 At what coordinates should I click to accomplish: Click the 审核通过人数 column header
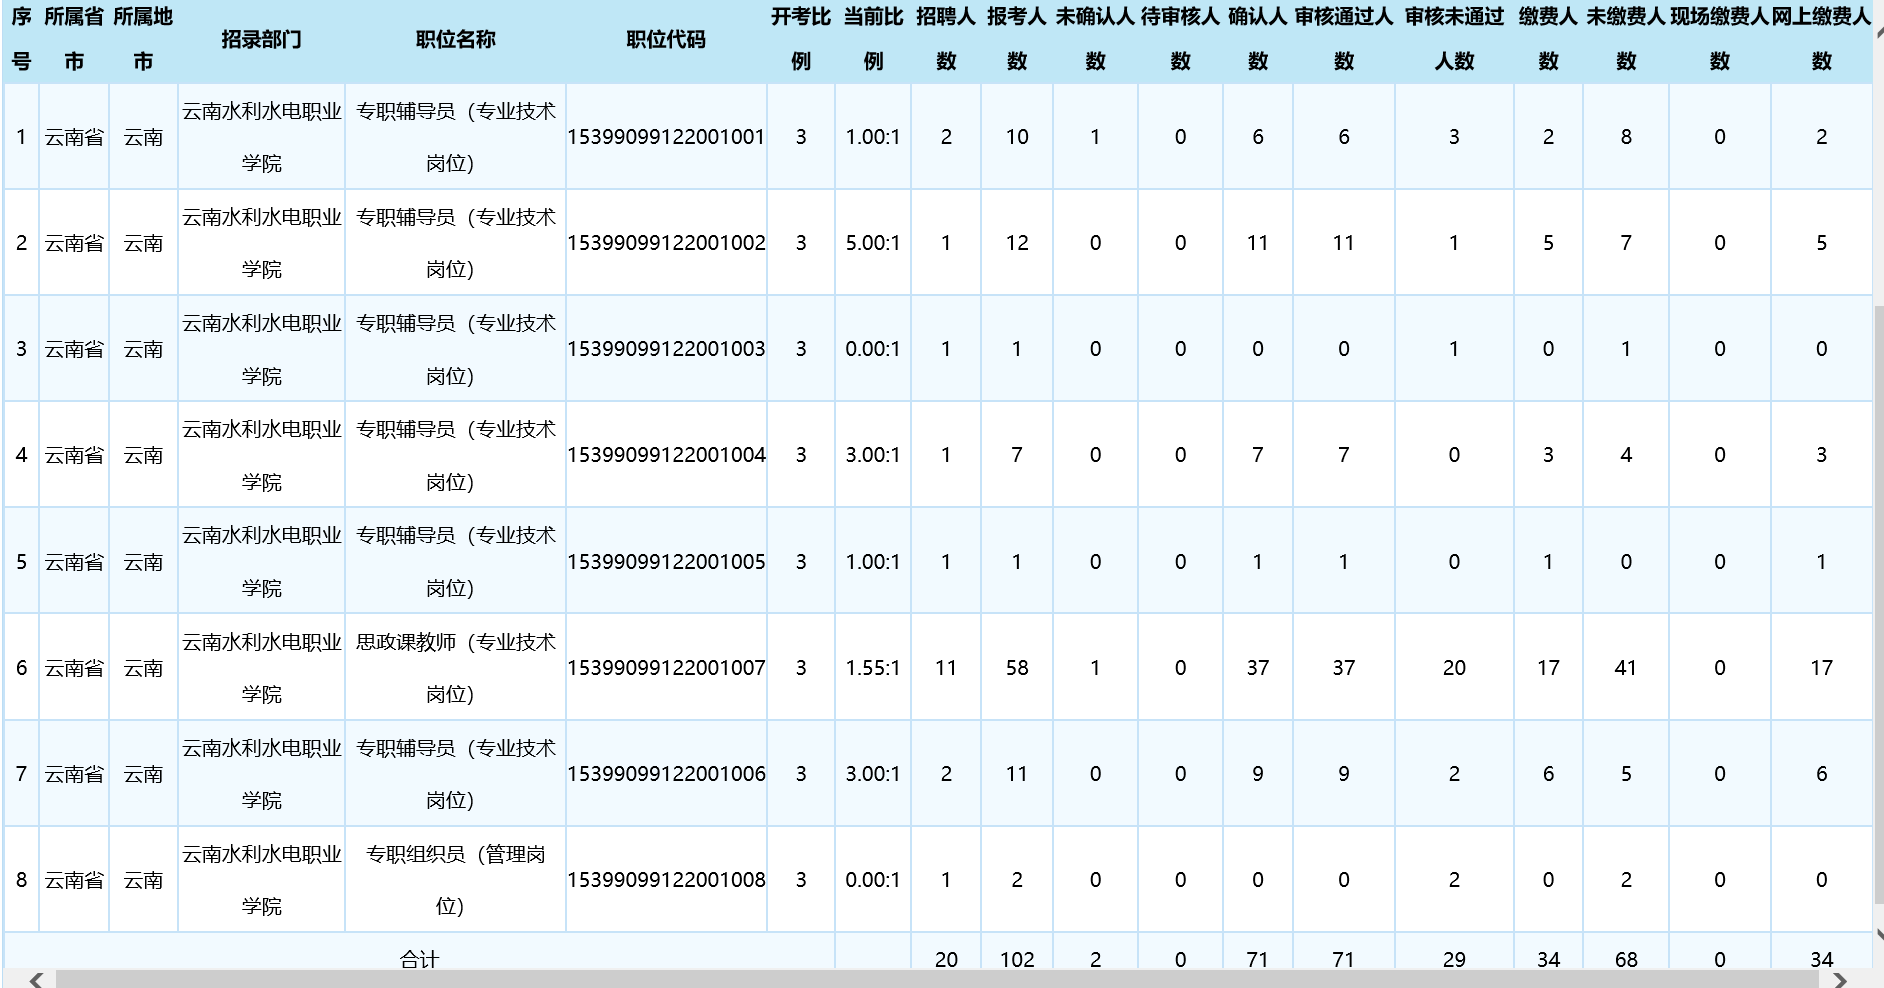click(x=1344, y=40)
